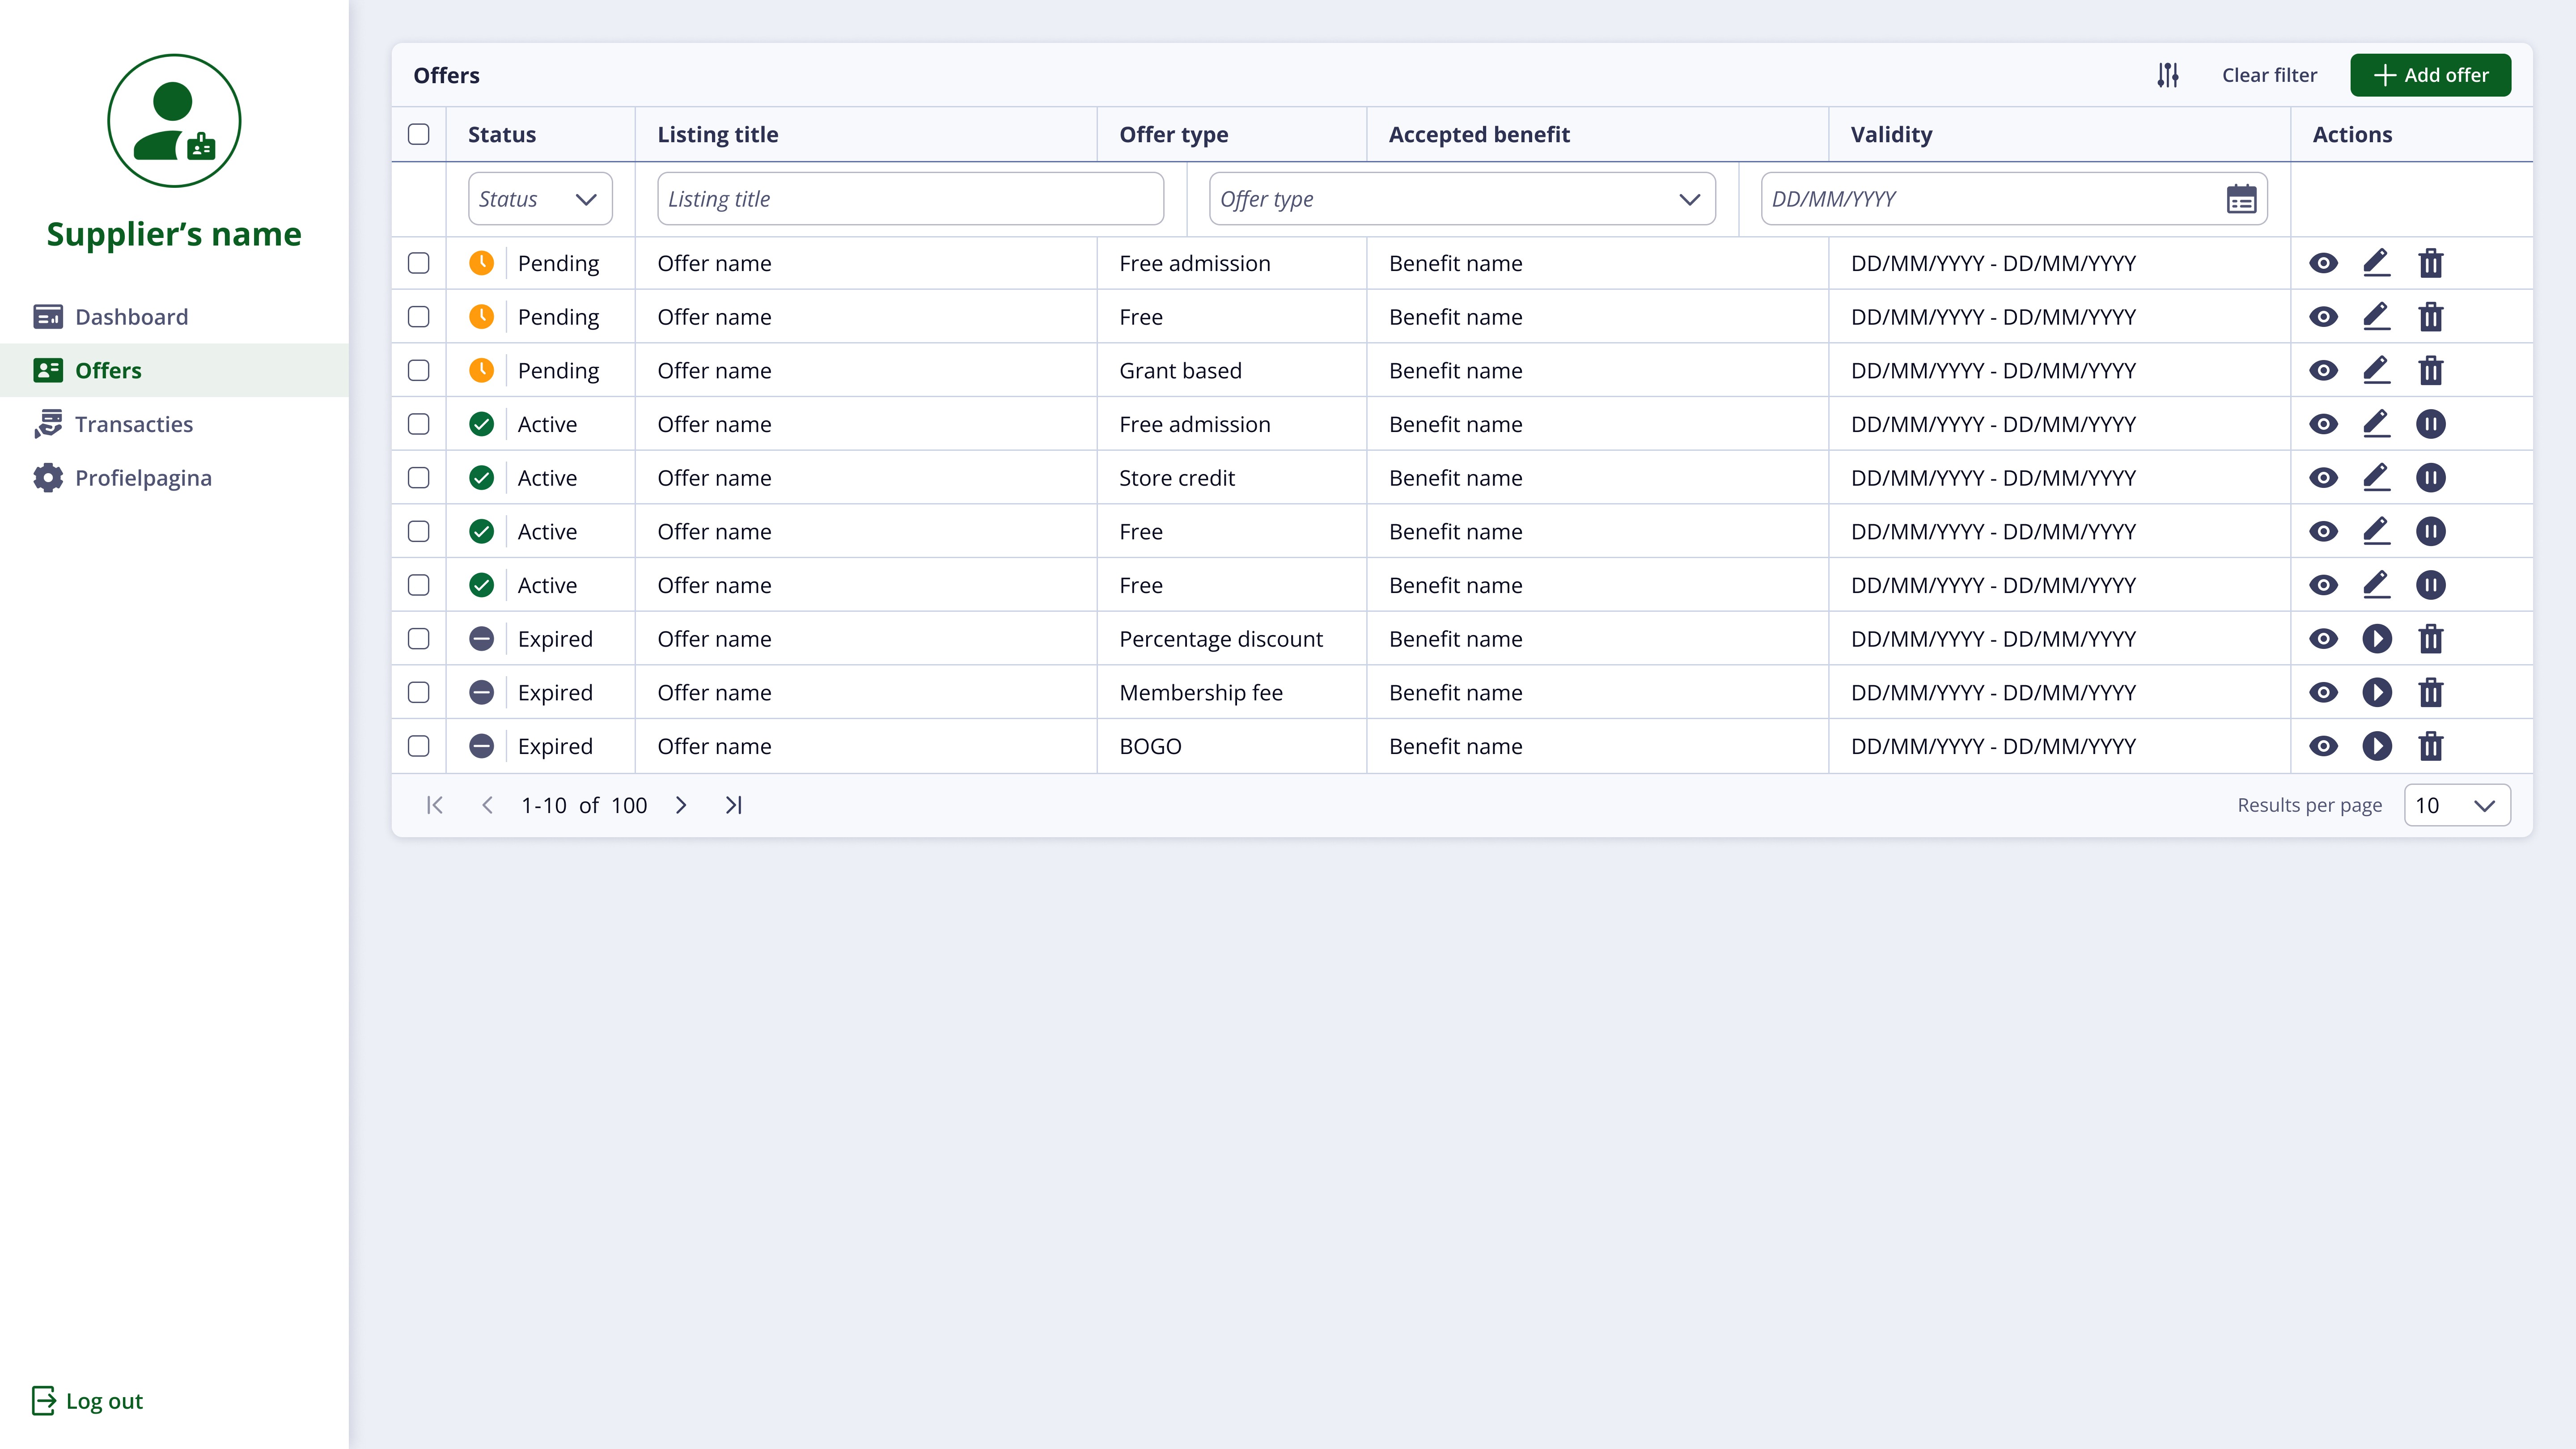Pause the Store credit active offer
The width and height of the screenshot is (2576, 1449).
pos(2430,478)
